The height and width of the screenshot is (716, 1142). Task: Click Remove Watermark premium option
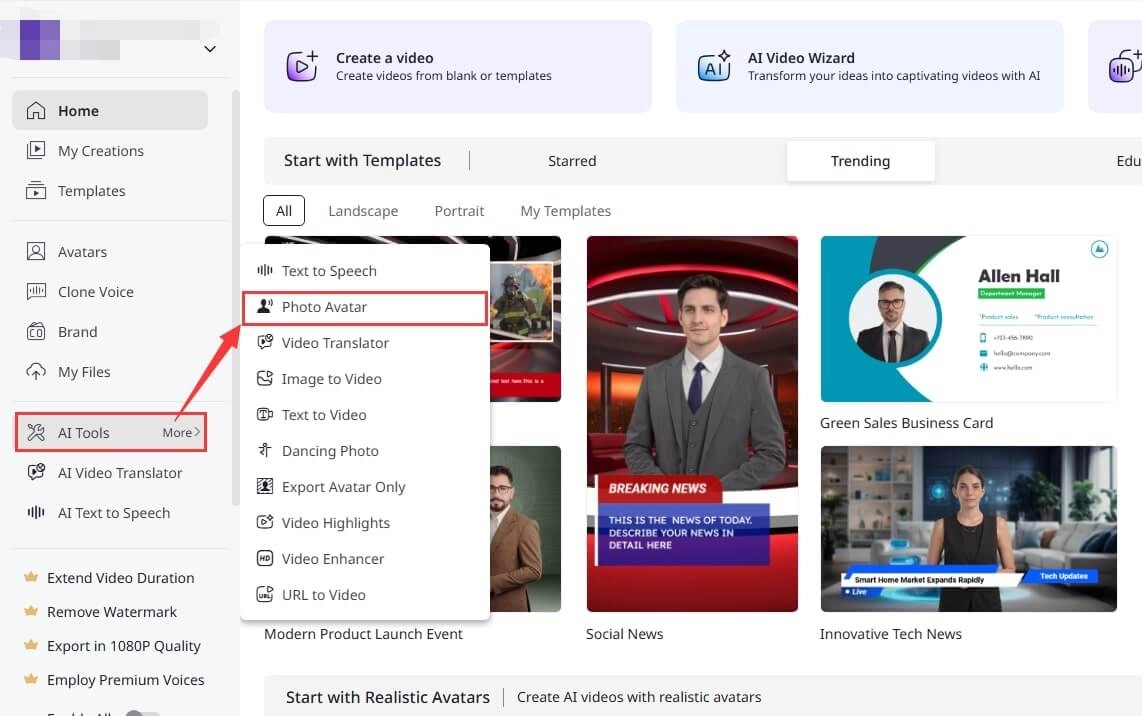(112, 611)
